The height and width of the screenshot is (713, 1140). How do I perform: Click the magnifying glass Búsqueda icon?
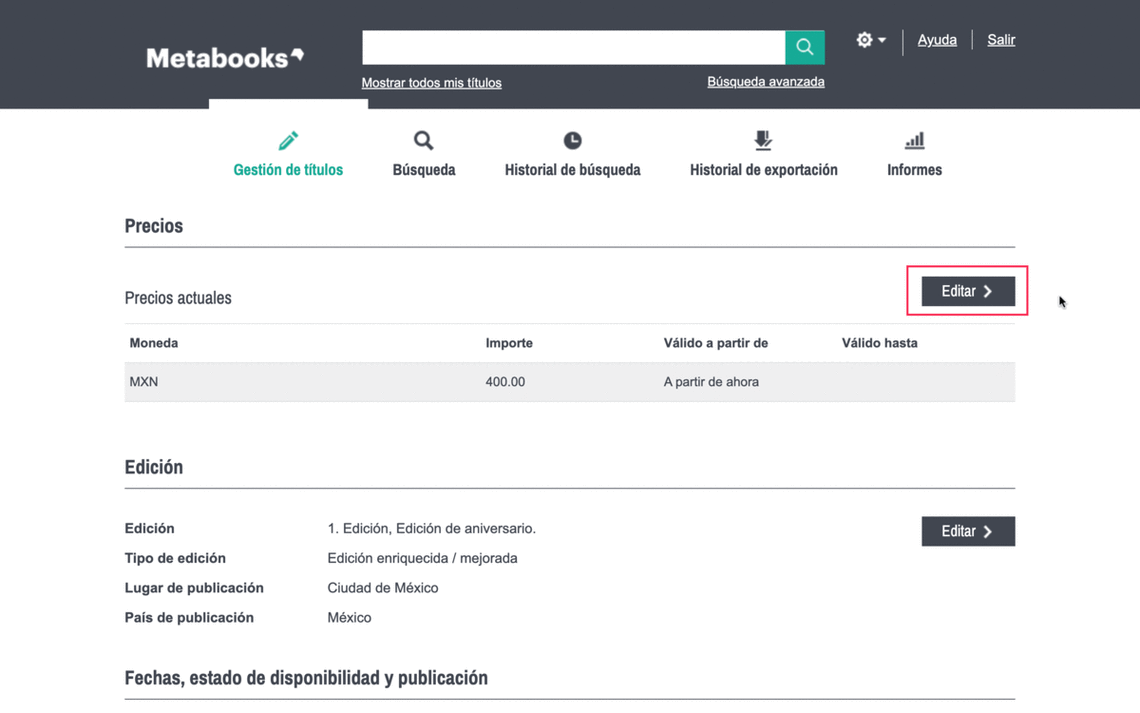pyautogui.click(x=423, y=141)
